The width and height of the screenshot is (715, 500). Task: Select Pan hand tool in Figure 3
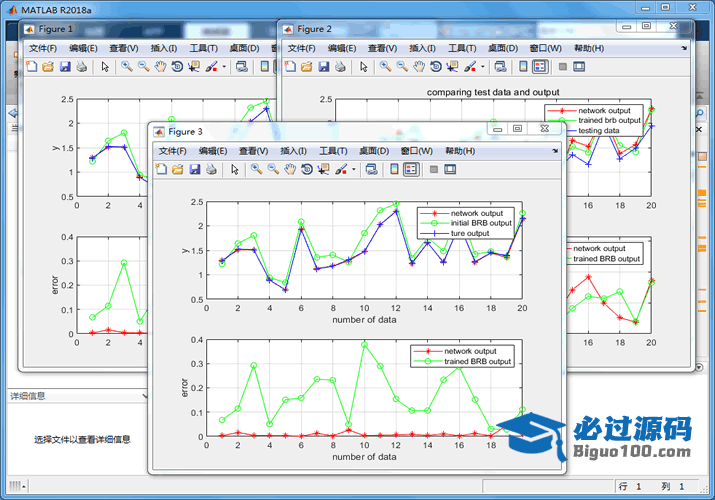290,170
